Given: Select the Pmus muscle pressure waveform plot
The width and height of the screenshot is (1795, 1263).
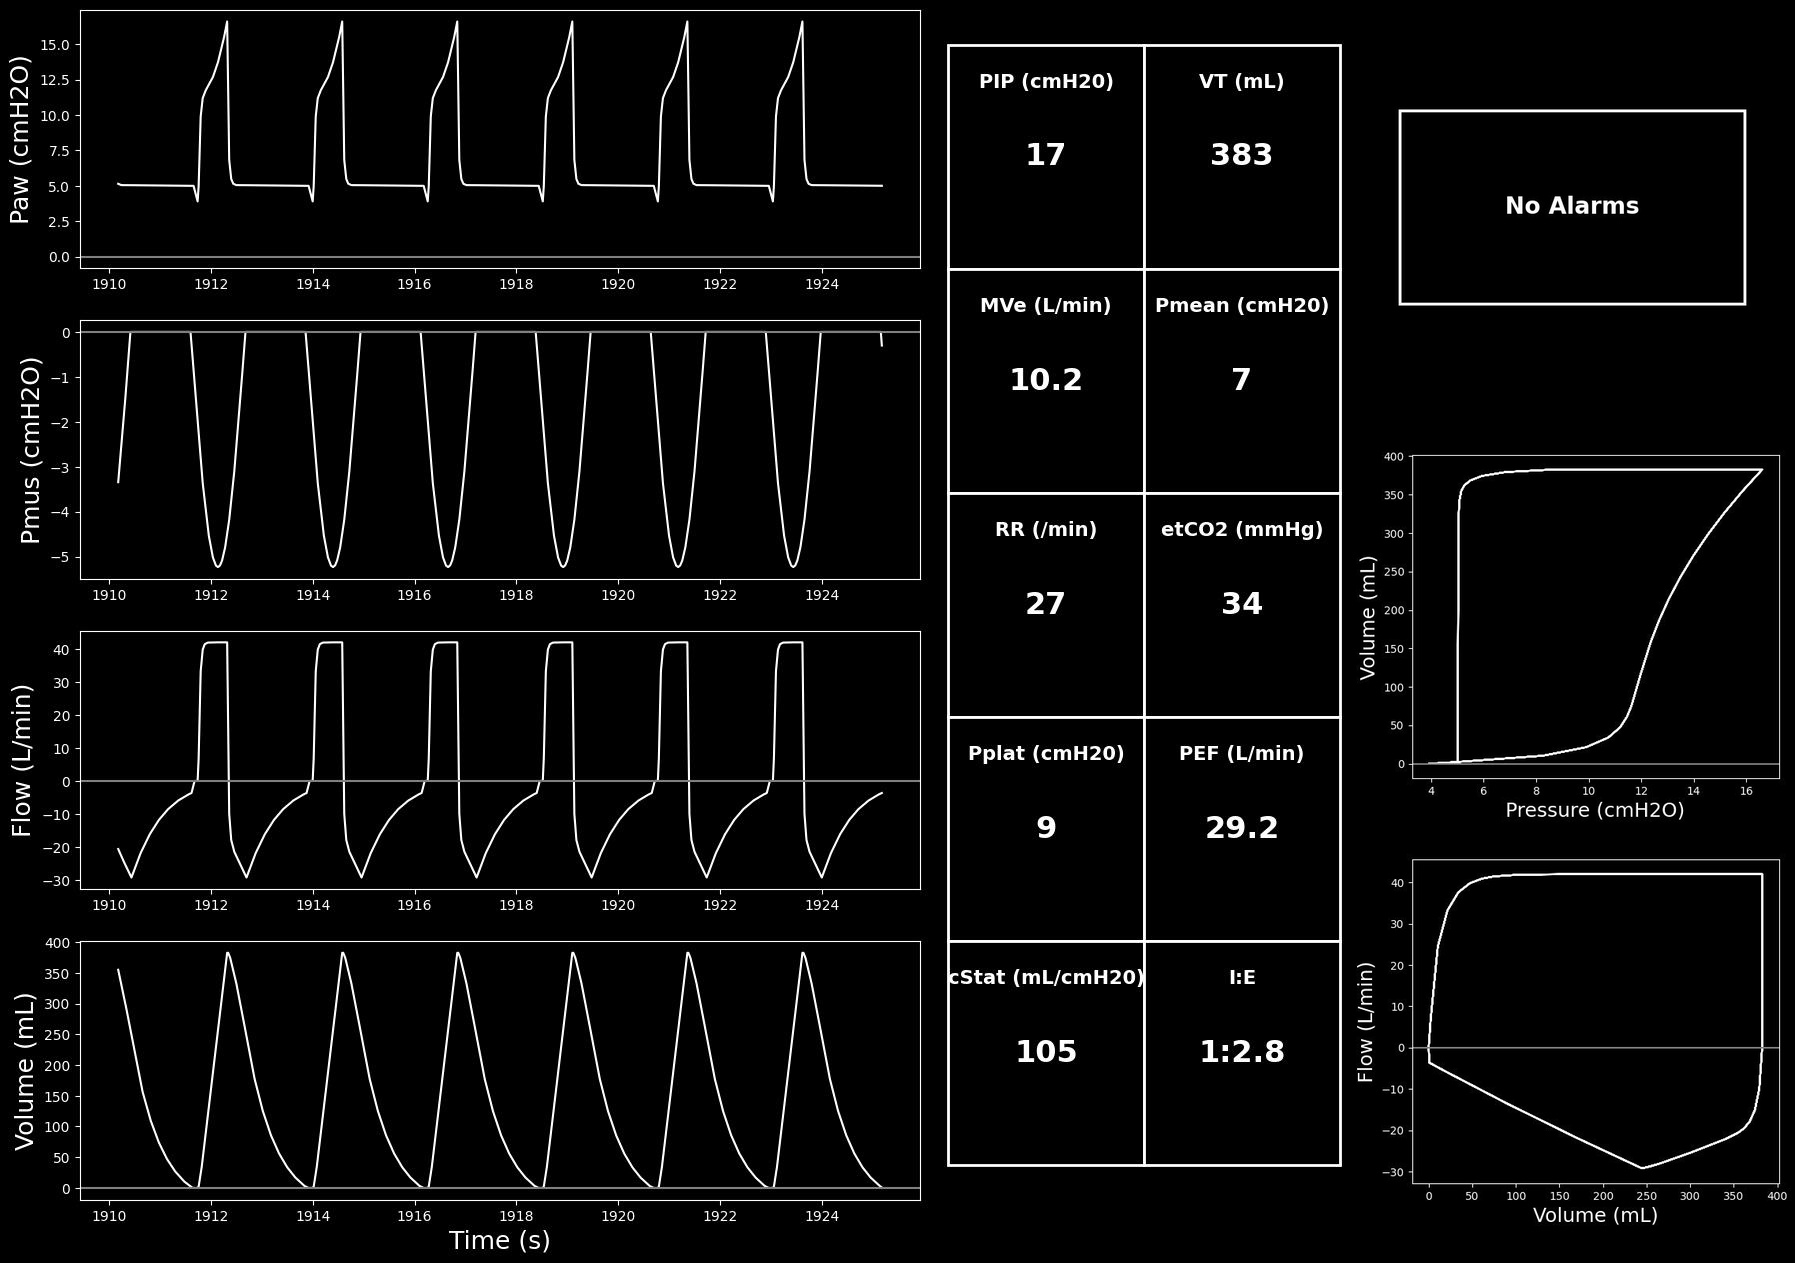Looking at the screenshot, I should tap(500, 449).
